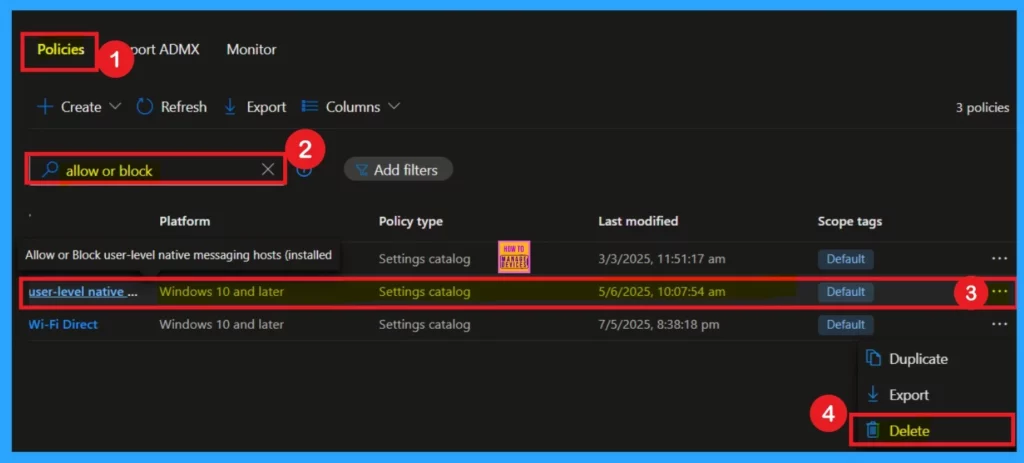Image resolution: width=1024 pixels, height=463 pixels.
Task: Export policies using toolbar Export label
Action: pos(266,107)
